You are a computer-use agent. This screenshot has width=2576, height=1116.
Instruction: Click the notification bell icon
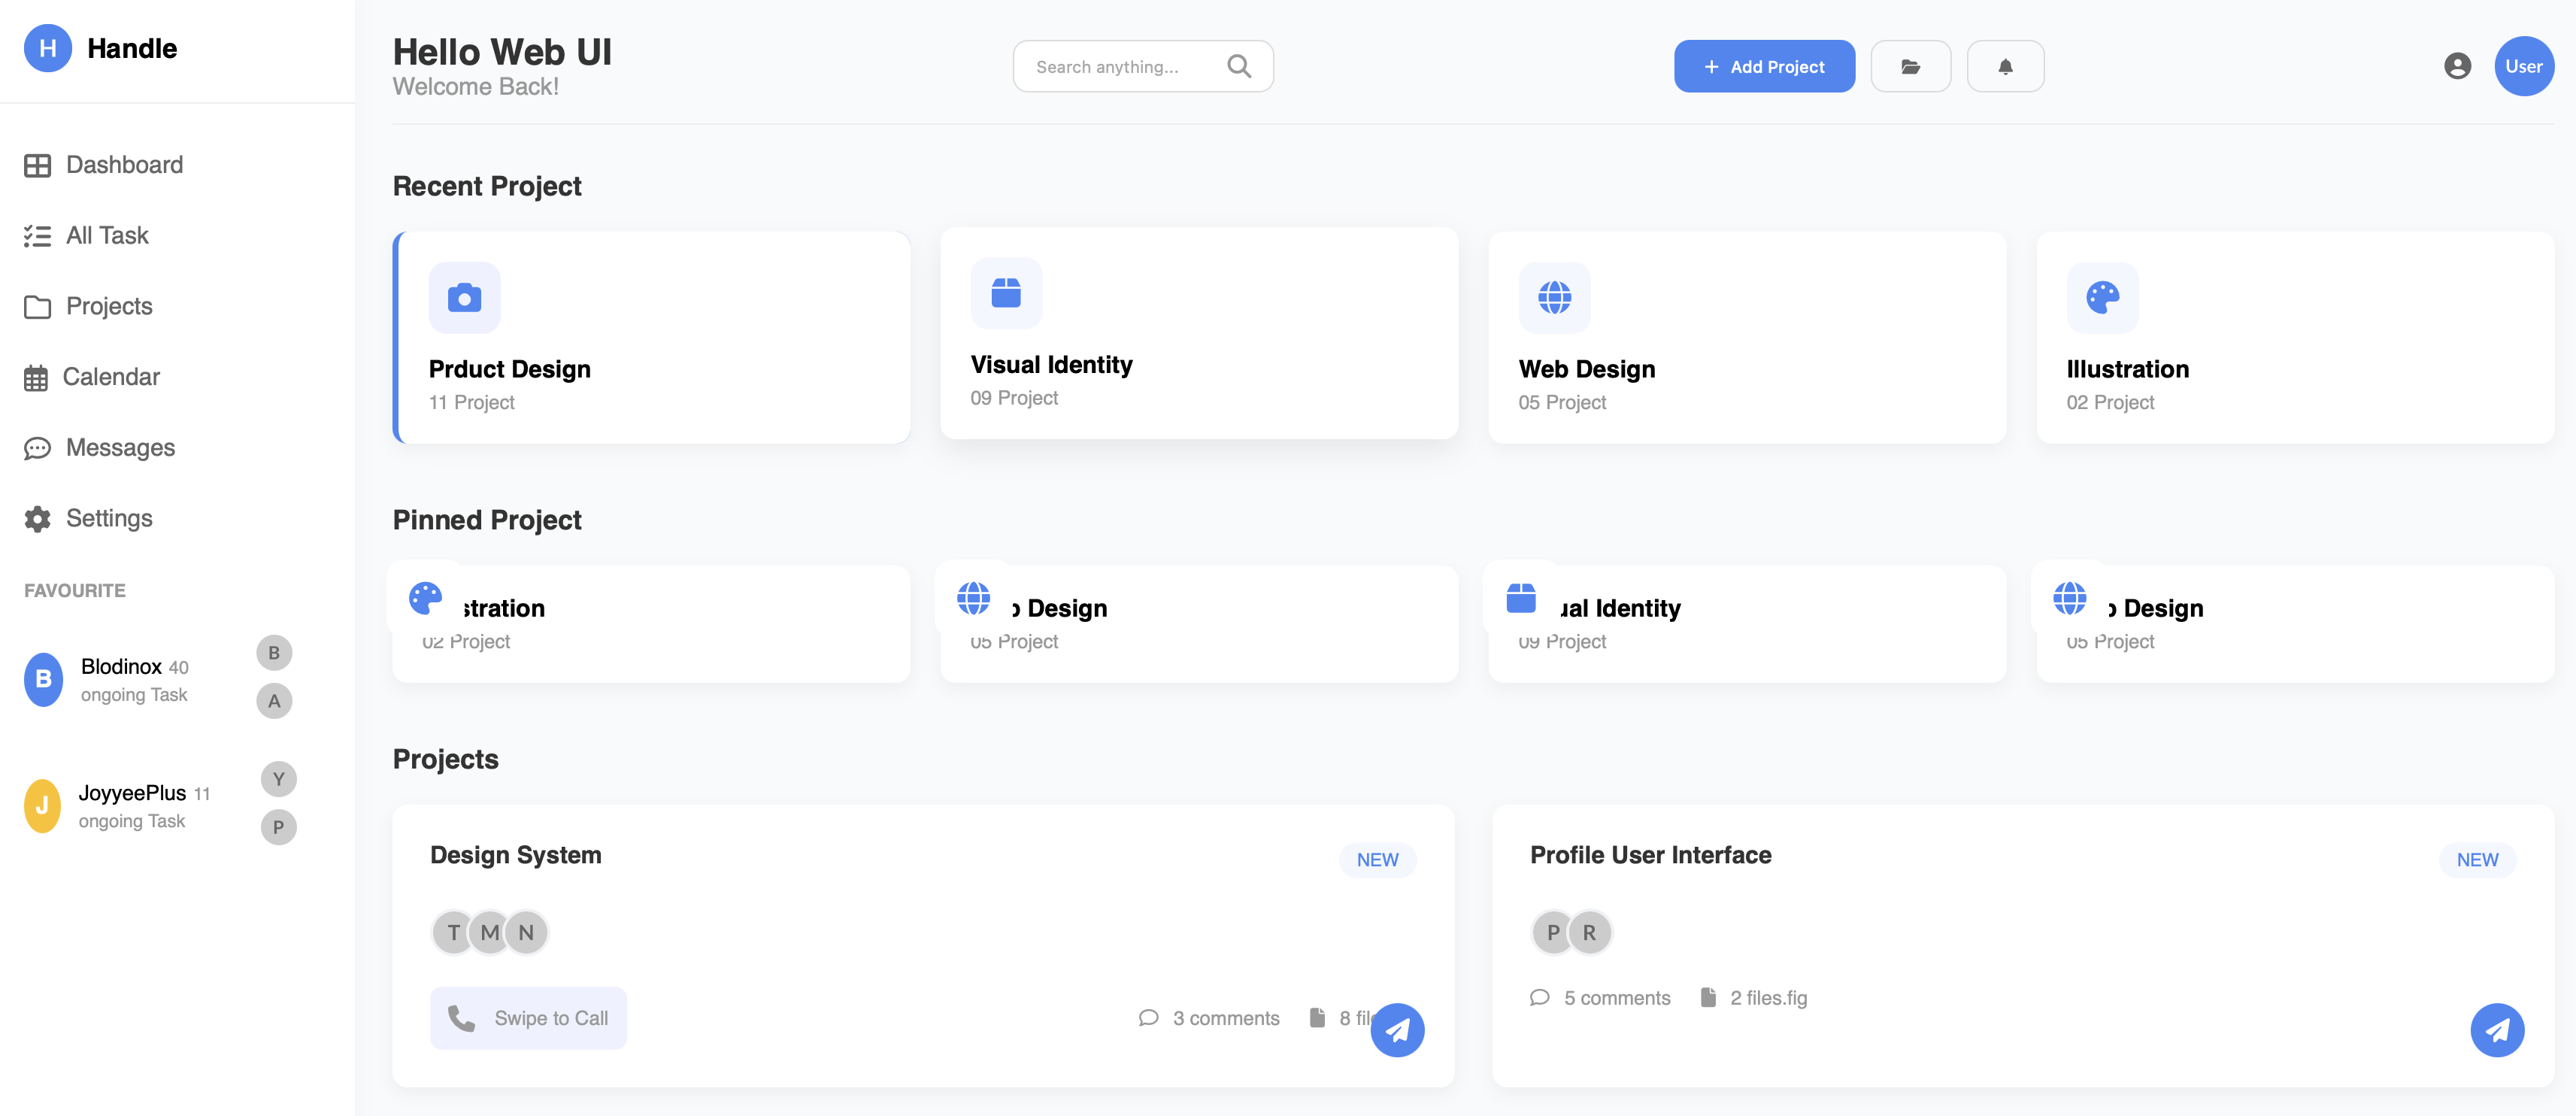[x=2005, y=67]
